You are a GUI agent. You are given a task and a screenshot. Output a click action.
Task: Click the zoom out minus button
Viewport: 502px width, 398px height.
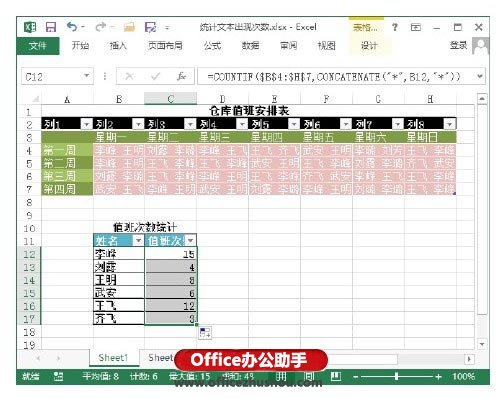pyautogui.click(x=356, y=377)
